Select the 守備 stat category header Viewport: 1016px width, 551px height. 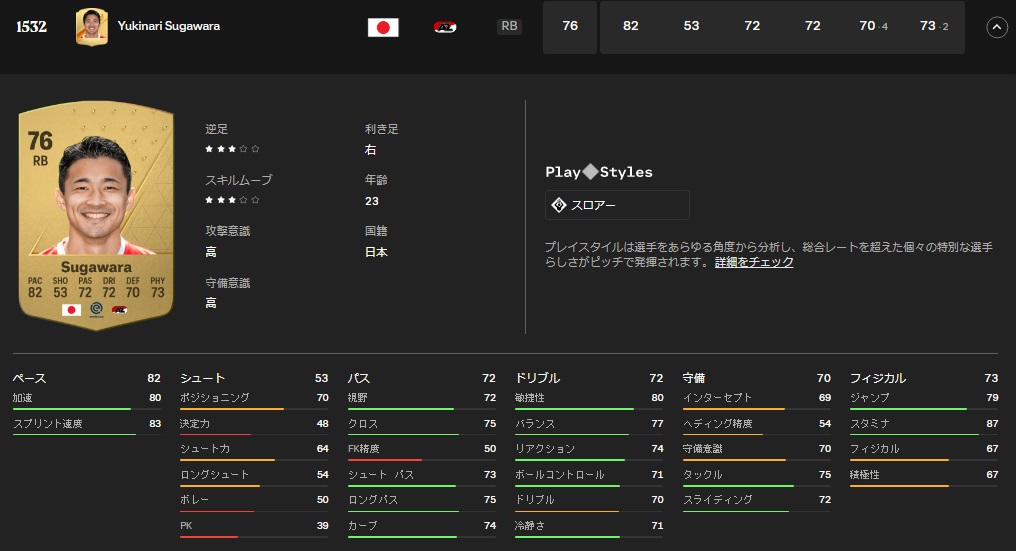click(694, 378)
